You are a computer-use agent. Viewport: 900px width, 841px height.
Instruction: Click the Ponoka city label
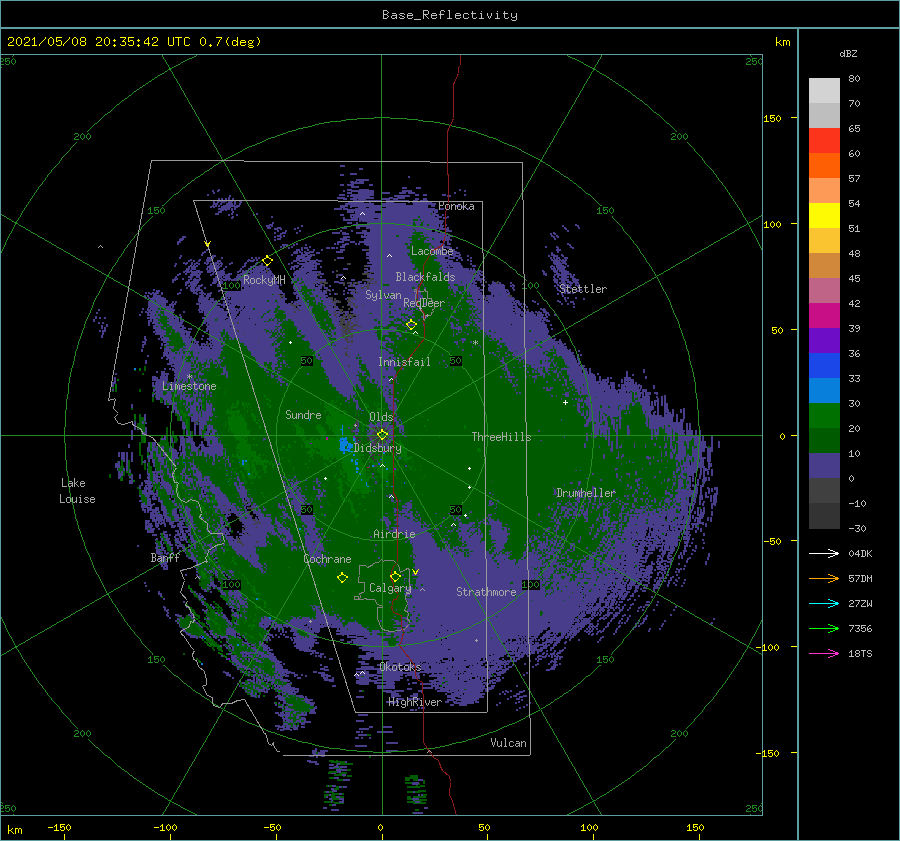456,206
